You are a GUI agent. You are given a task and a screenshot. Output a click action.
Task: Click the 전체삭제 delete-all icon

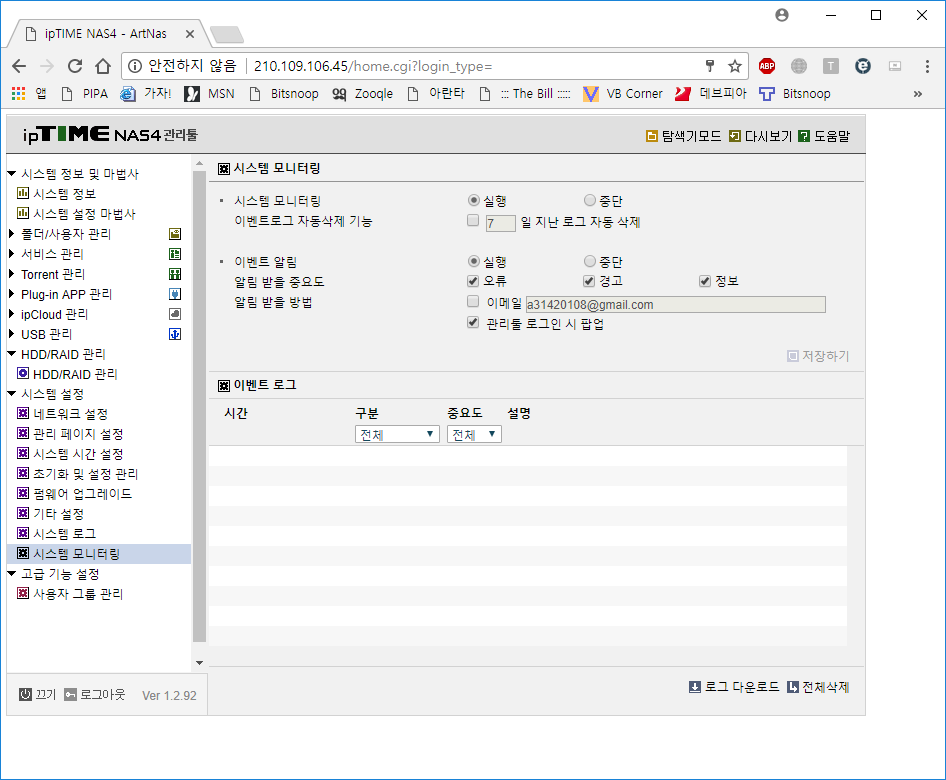point(793,687)
